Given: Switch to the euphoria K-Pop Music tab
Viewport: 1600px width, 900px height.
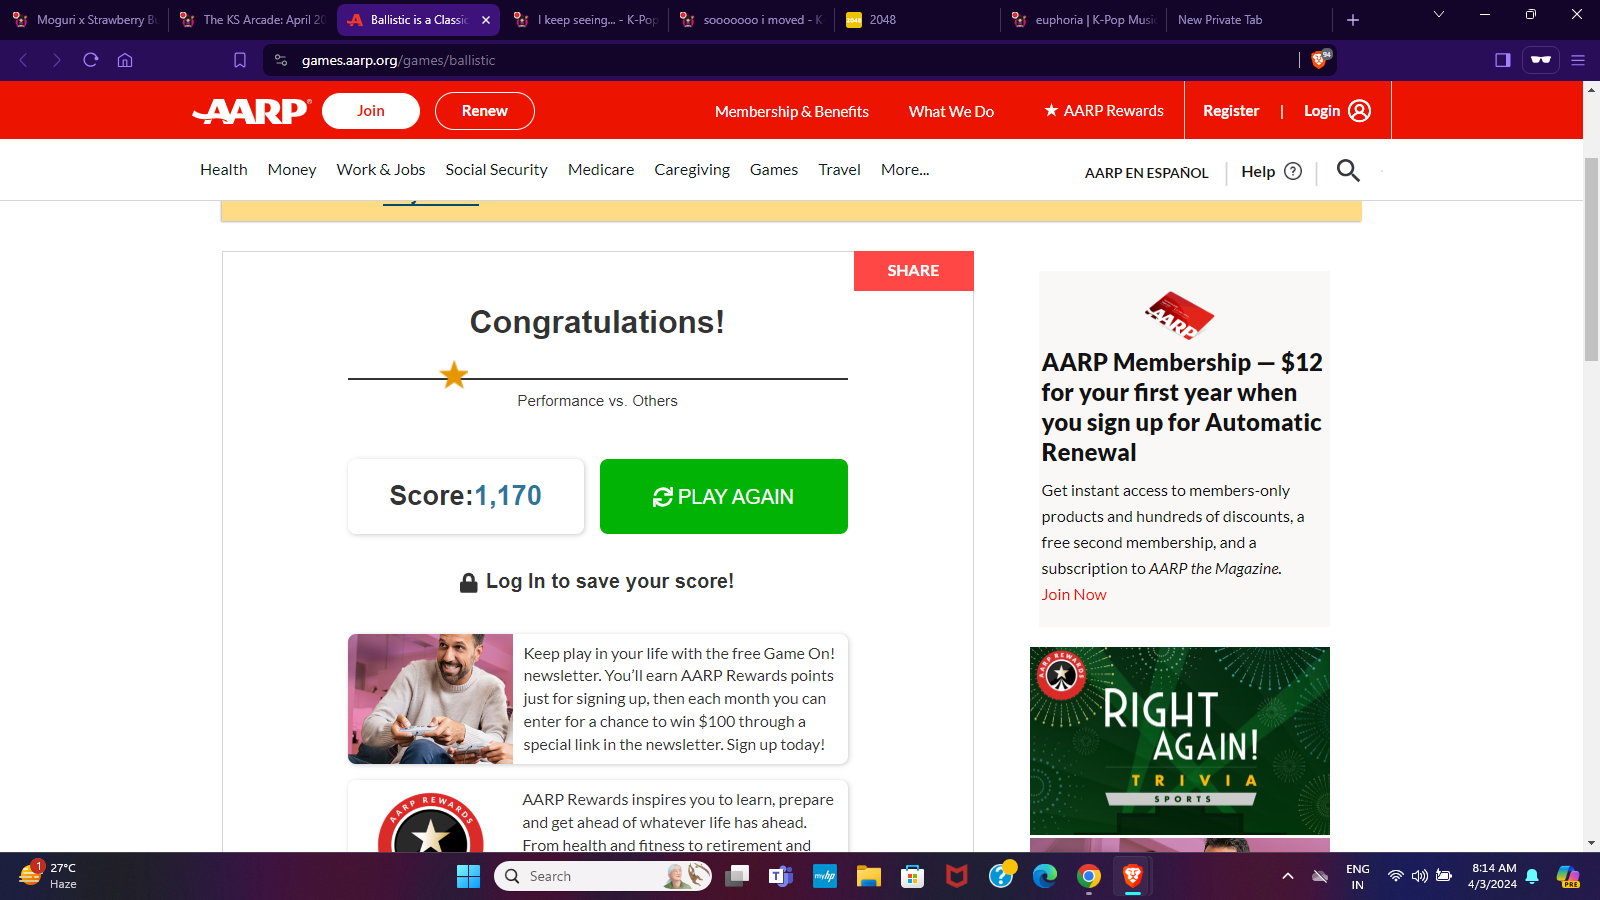Looking at the screenshot, I should point(1085,20).
